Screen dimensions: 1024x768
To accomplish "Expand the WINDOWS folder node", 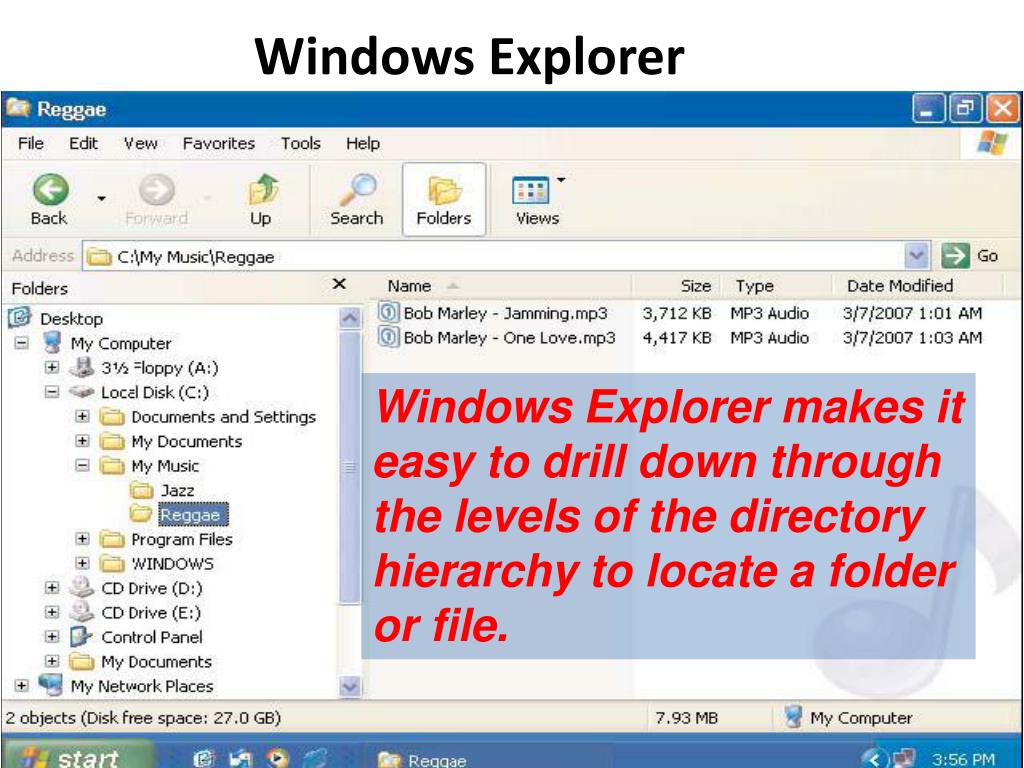I will tap(82, 563).
